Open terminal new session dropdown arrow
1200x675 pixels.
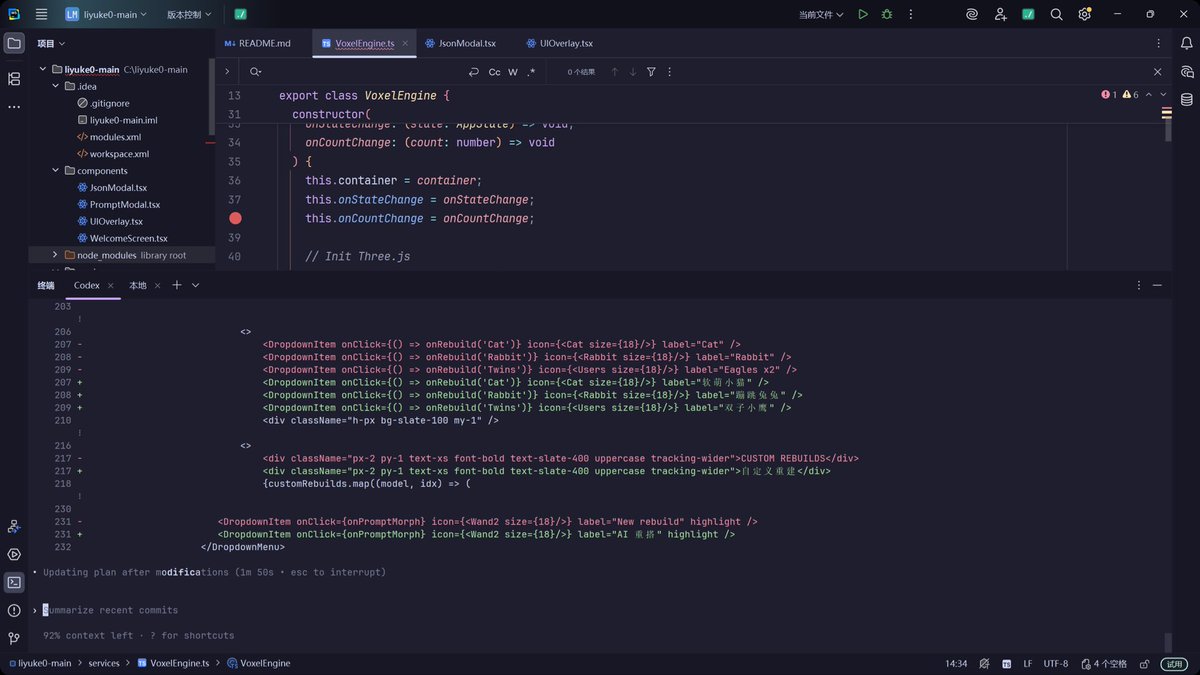(195, 285)
